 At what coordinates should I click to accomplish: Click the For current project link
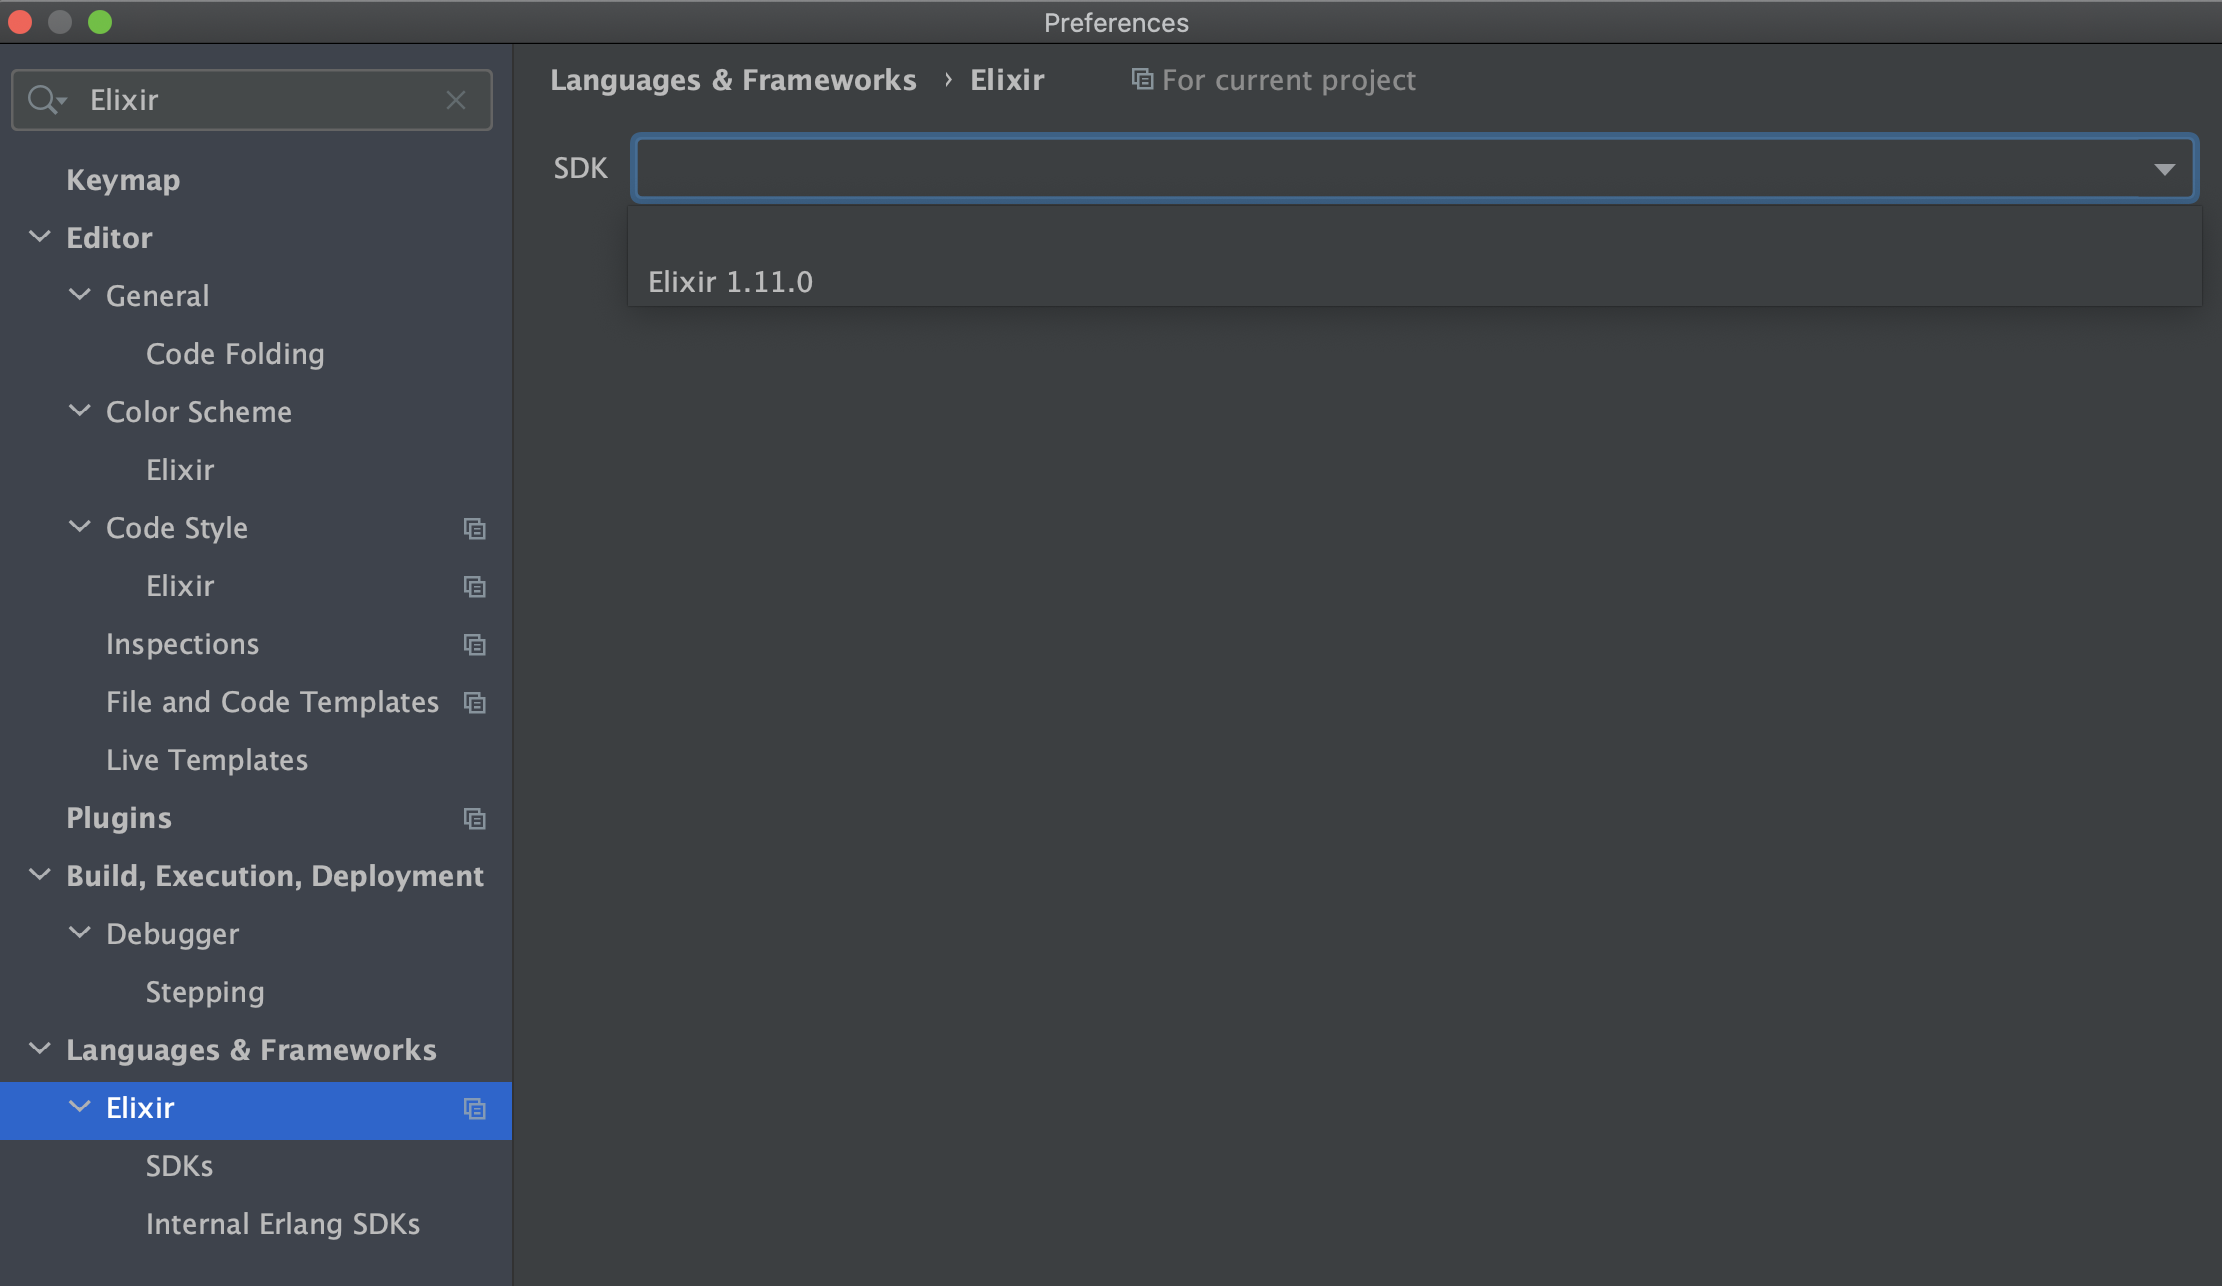pos(1288,79)
